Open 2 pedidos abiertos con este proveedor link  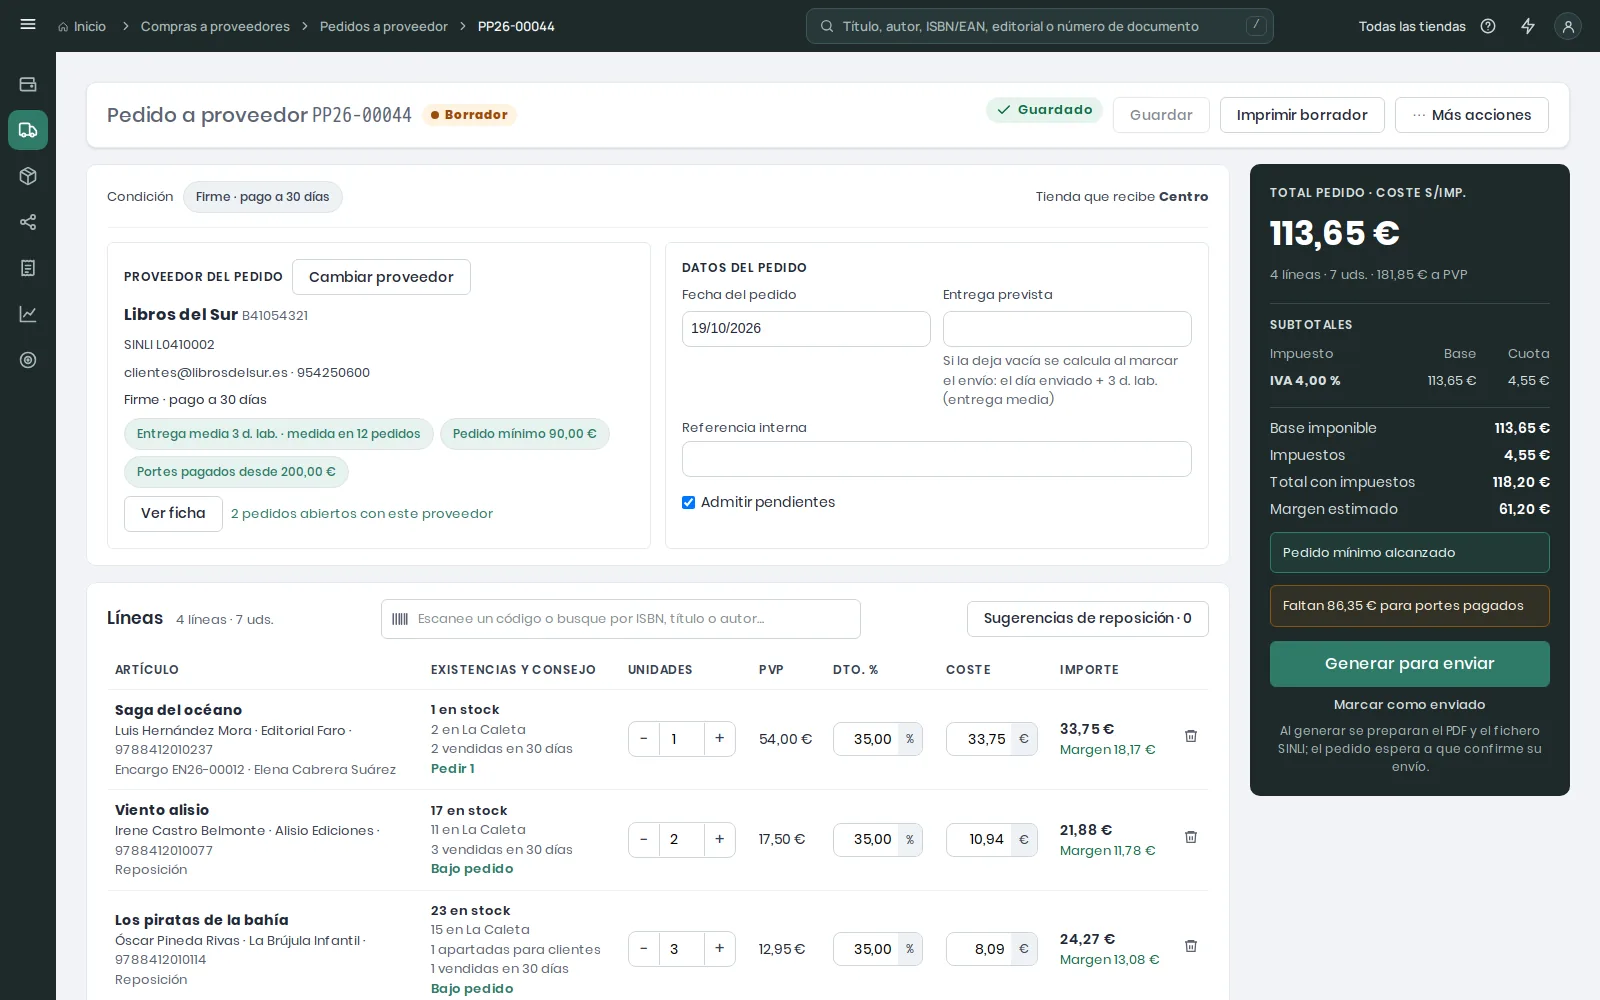[362, 514]
